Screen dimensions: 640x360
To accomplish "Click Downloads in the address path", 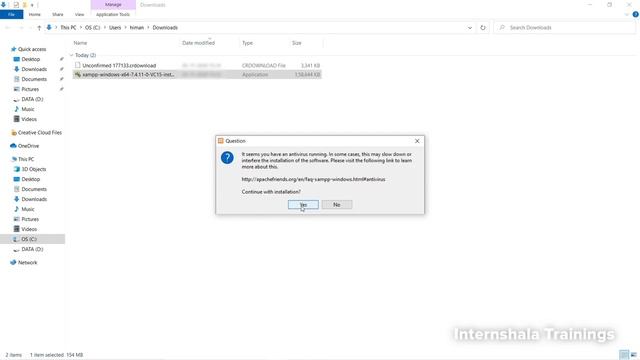I will click(x=165, y=28).
